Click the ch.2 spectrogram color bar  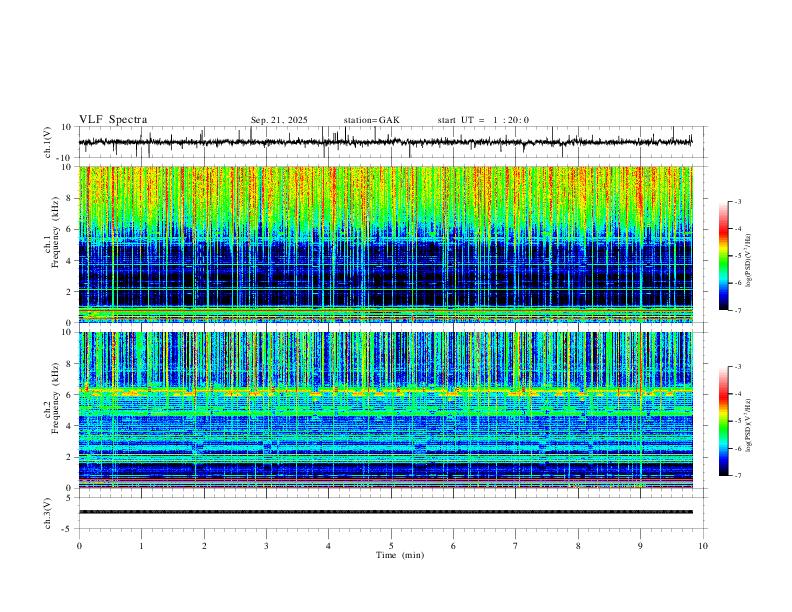pyautogui.click(x=723, y=421)
